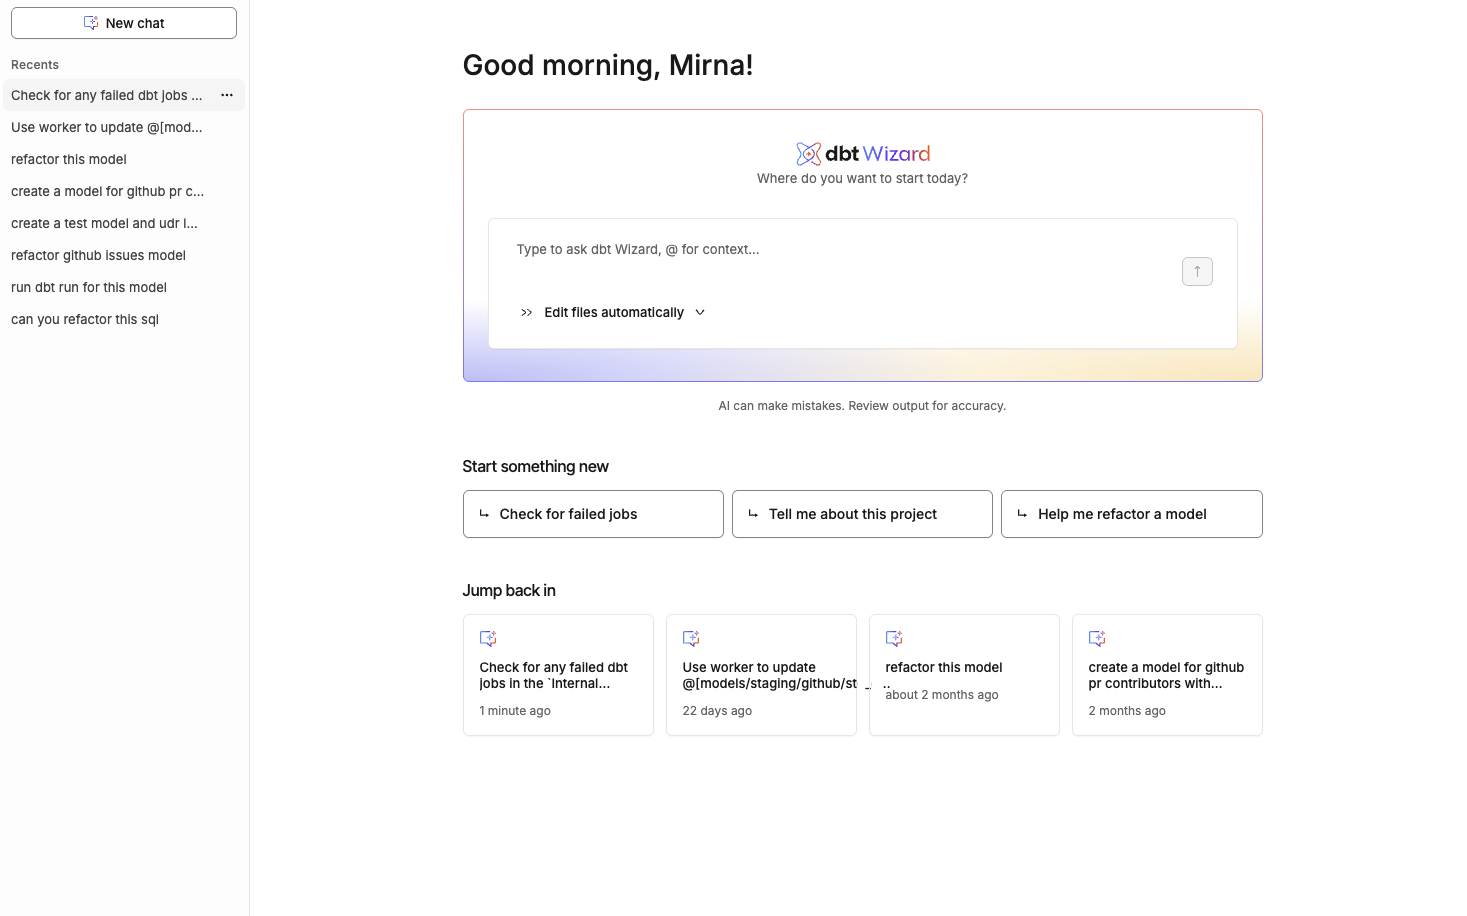Open recent chat 'Check for any failed dbt jobs'
Viewport: 1467px width, 916px height.
107,95
